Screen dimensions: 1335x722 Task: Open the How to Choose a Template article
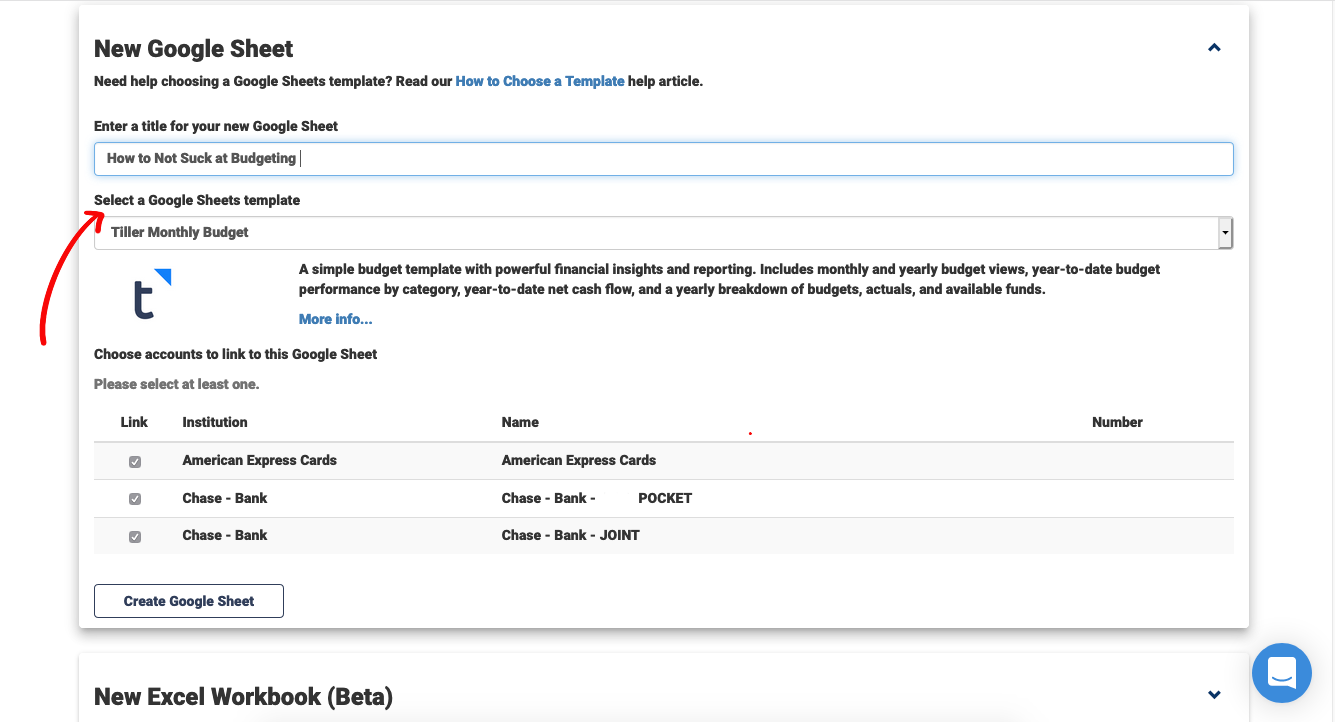click(540, 81)
